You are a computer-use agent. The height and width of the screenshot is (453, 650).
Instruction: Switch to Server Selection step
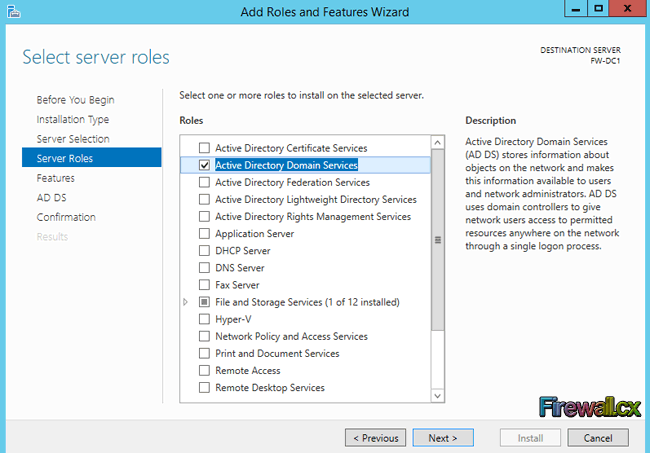(73, 139)
